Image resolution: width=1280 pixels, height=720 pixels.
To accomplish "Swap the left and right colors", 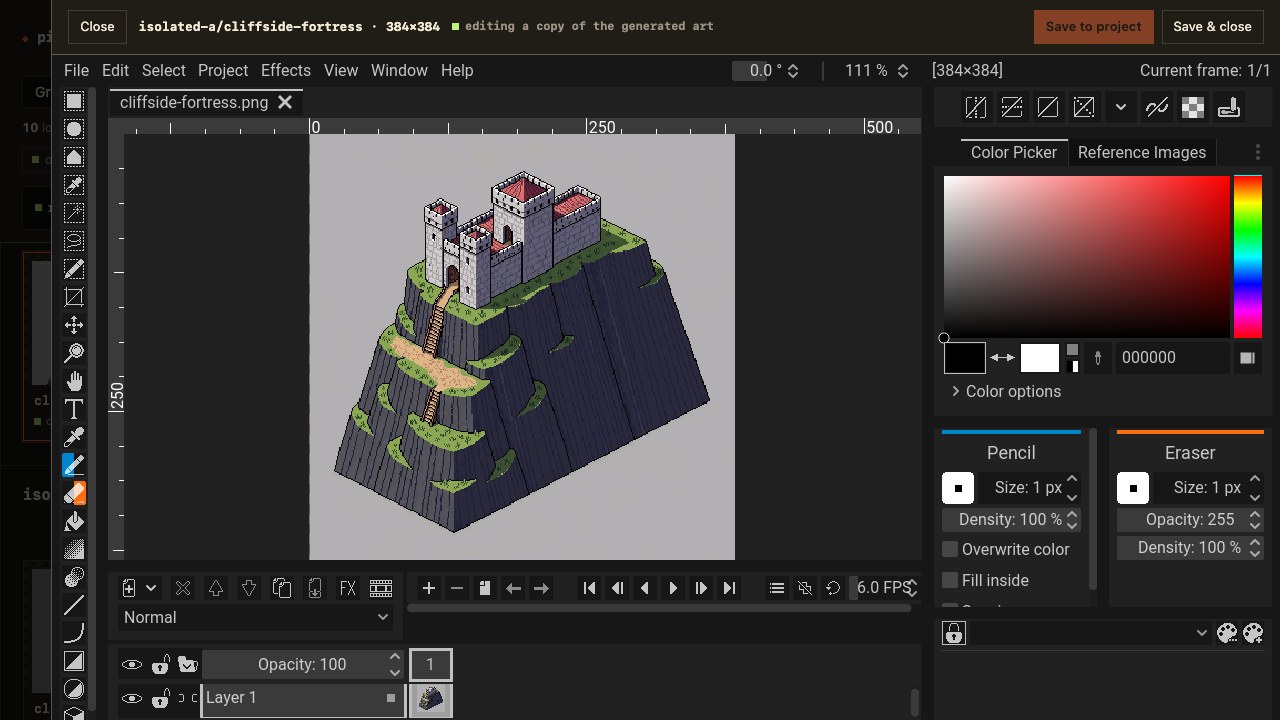I will (x=1002, y=357).
